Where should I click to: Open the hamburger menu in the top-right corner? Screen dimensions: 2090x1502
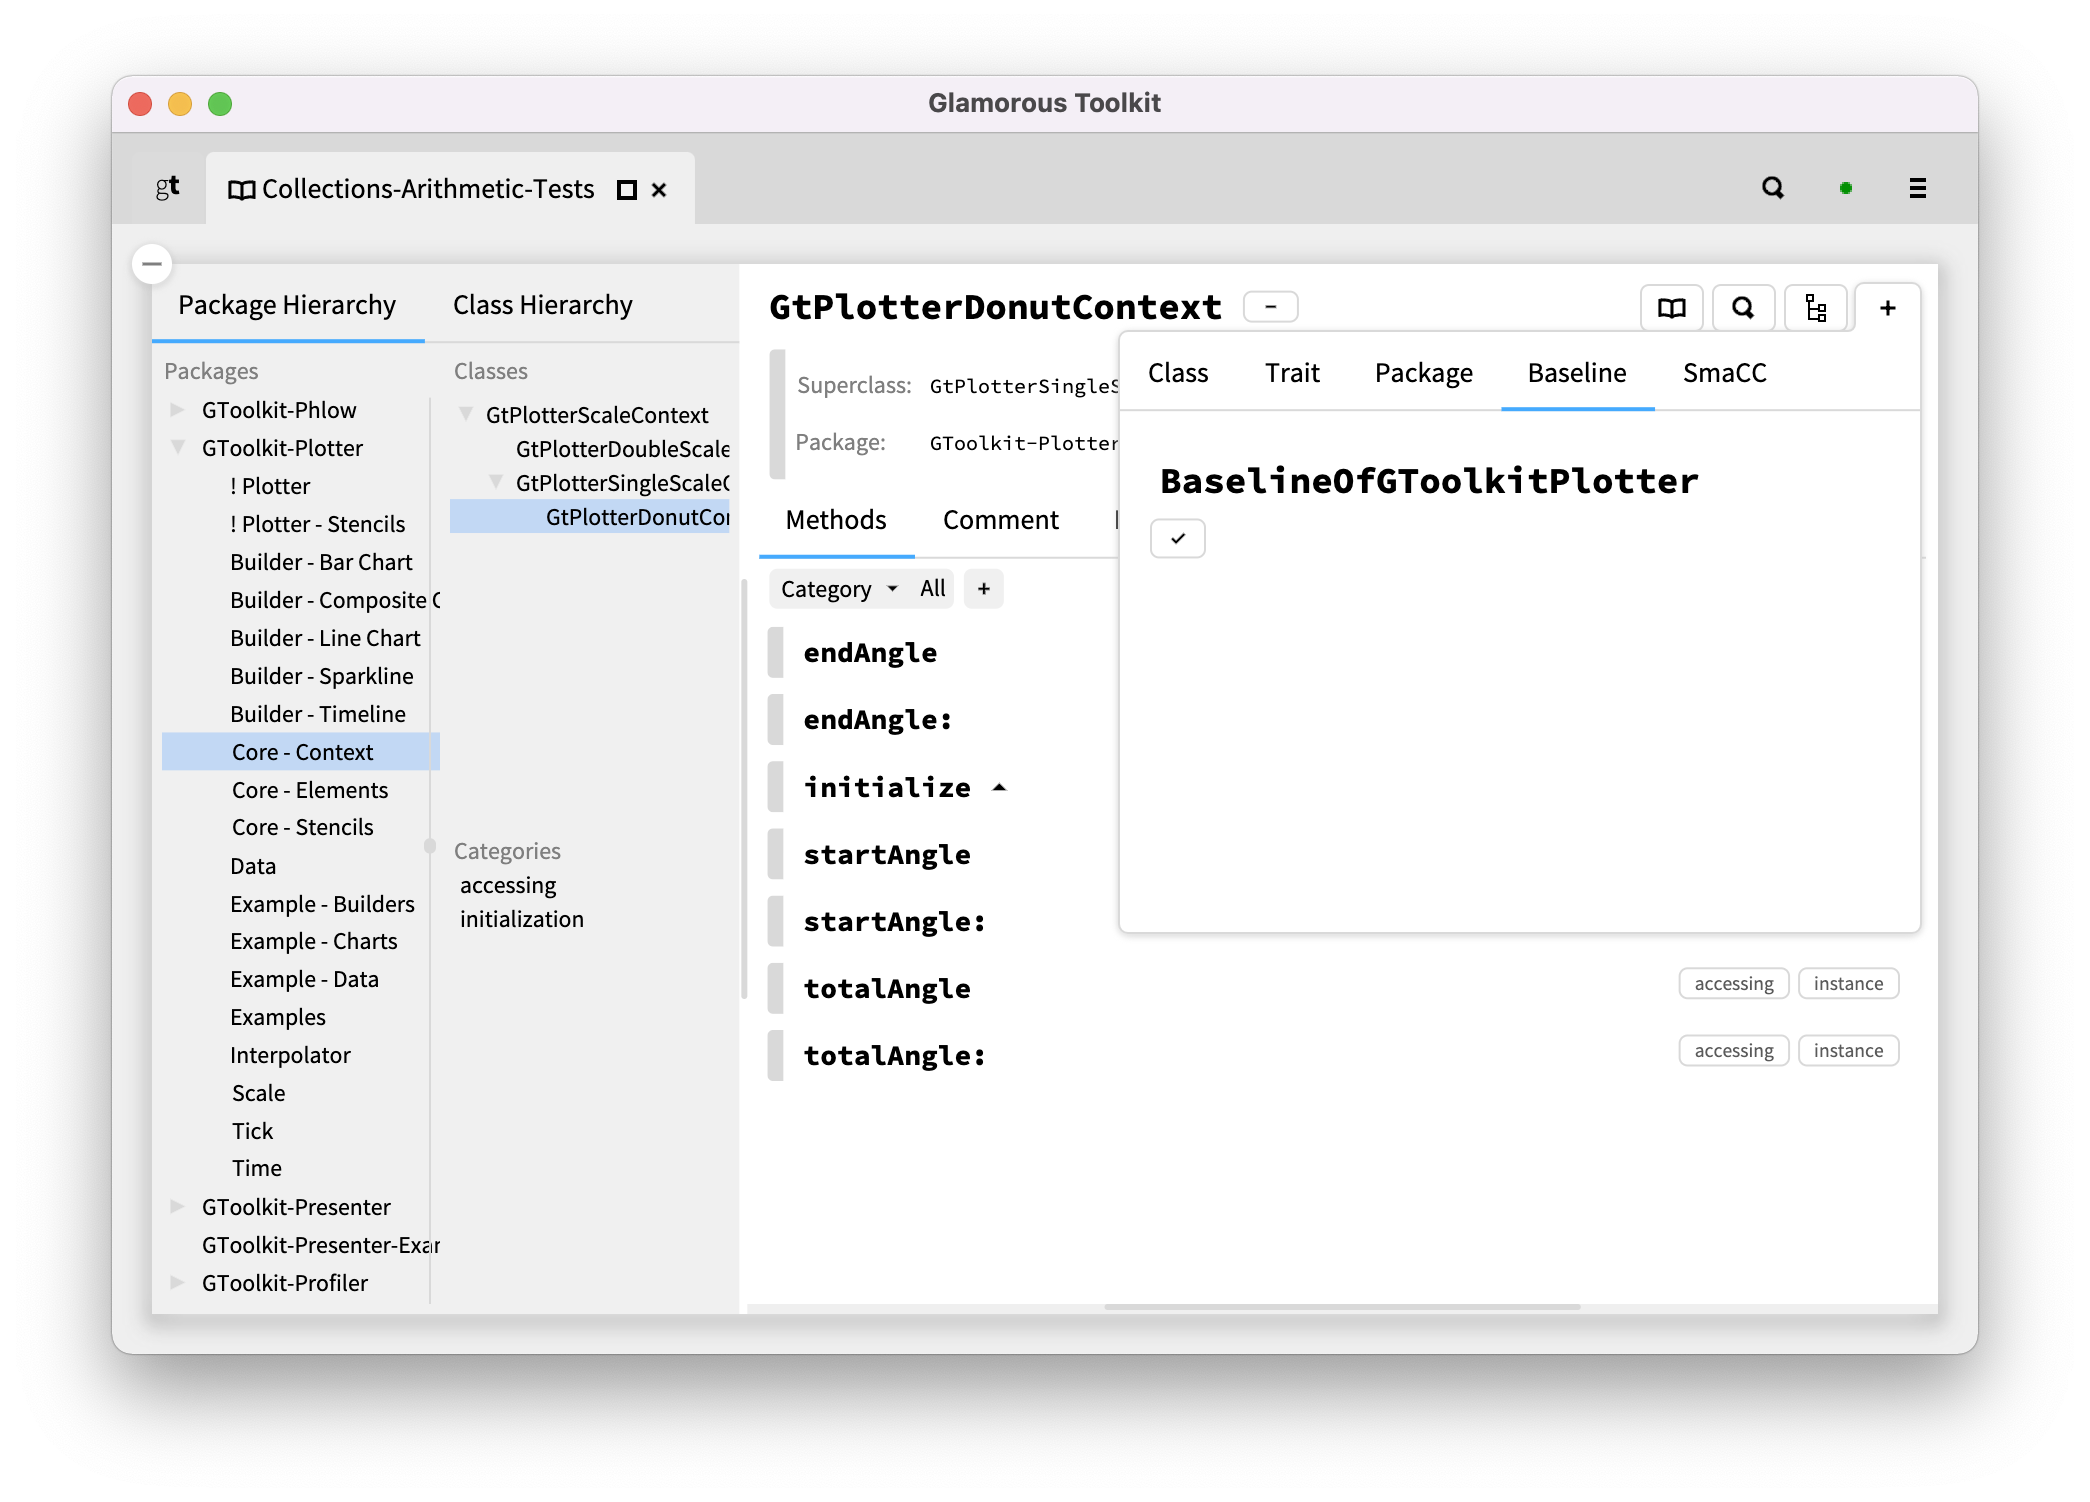[x=1918, y=188]
